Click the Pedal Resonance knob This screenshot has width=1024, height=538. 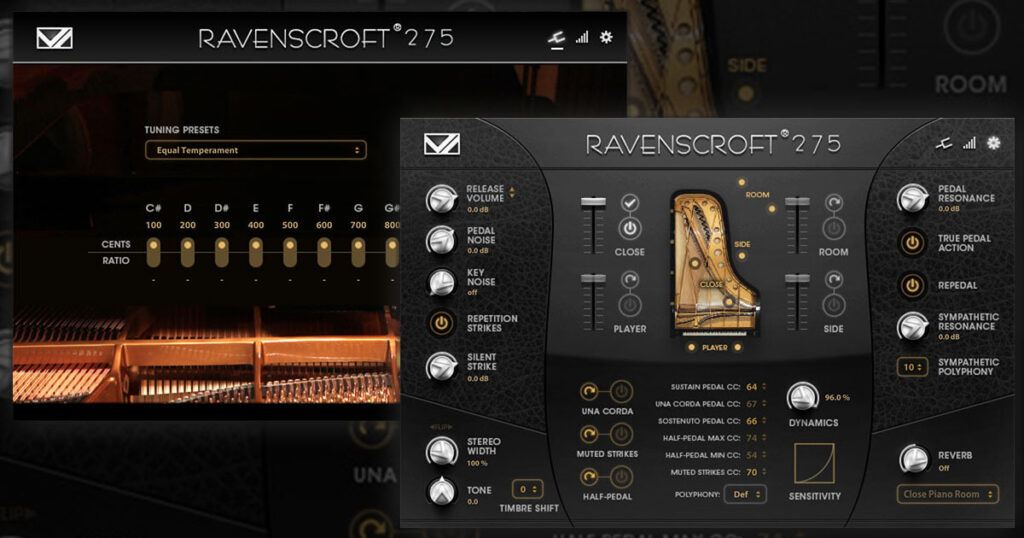tap(912, 198)
